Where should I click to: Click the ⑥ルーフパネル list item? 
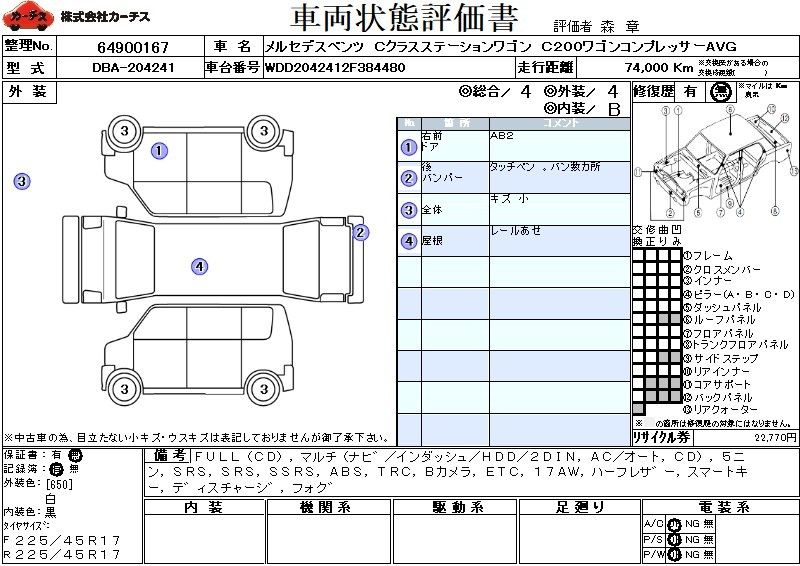click(x=719, y=320)
